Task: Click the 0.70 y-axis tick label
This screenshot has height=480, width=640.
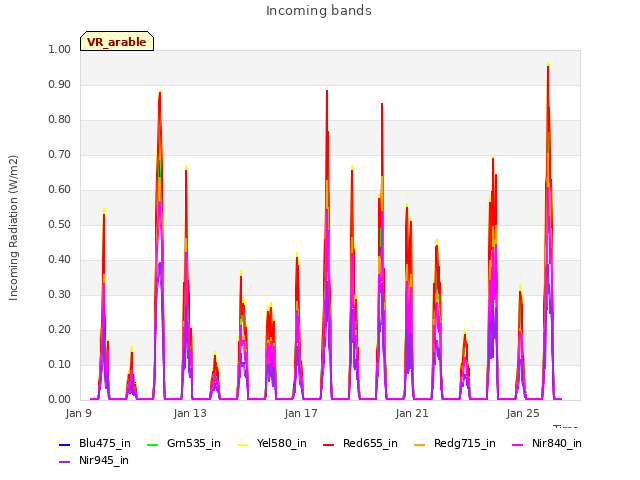Action: tap(60, 155)
